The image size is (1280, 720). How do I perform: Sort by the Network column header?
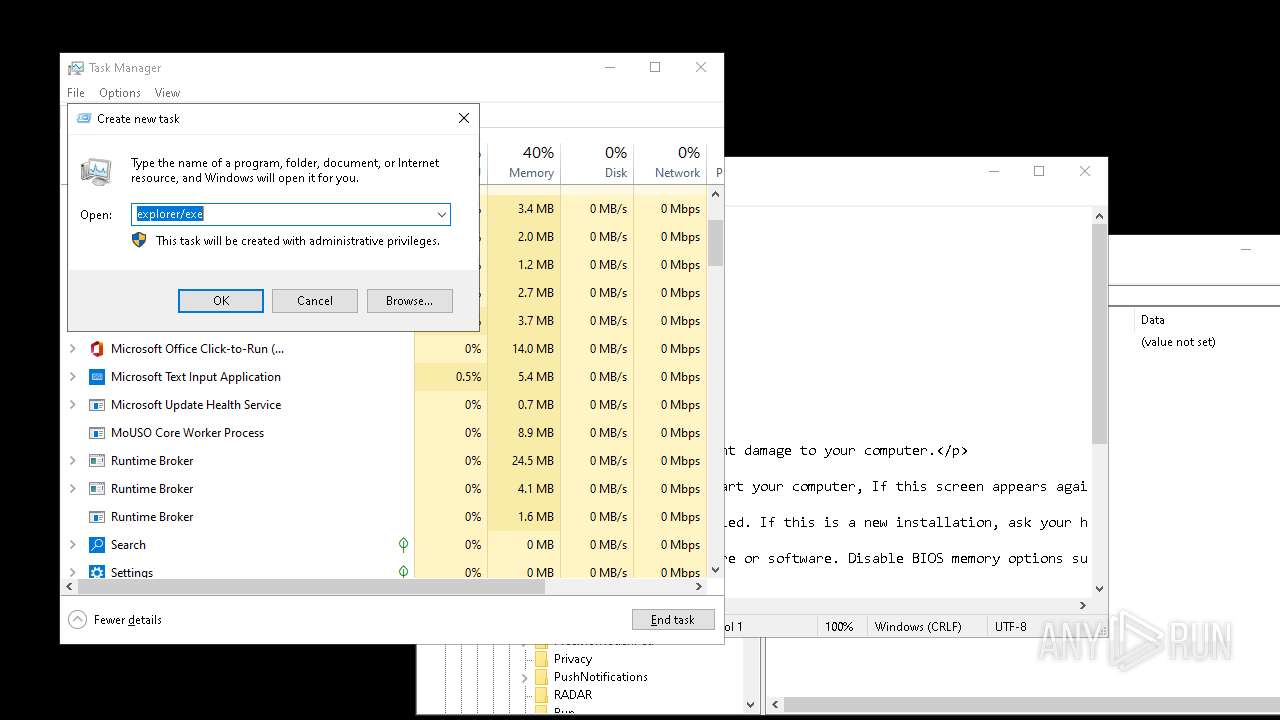coord(670,163)
